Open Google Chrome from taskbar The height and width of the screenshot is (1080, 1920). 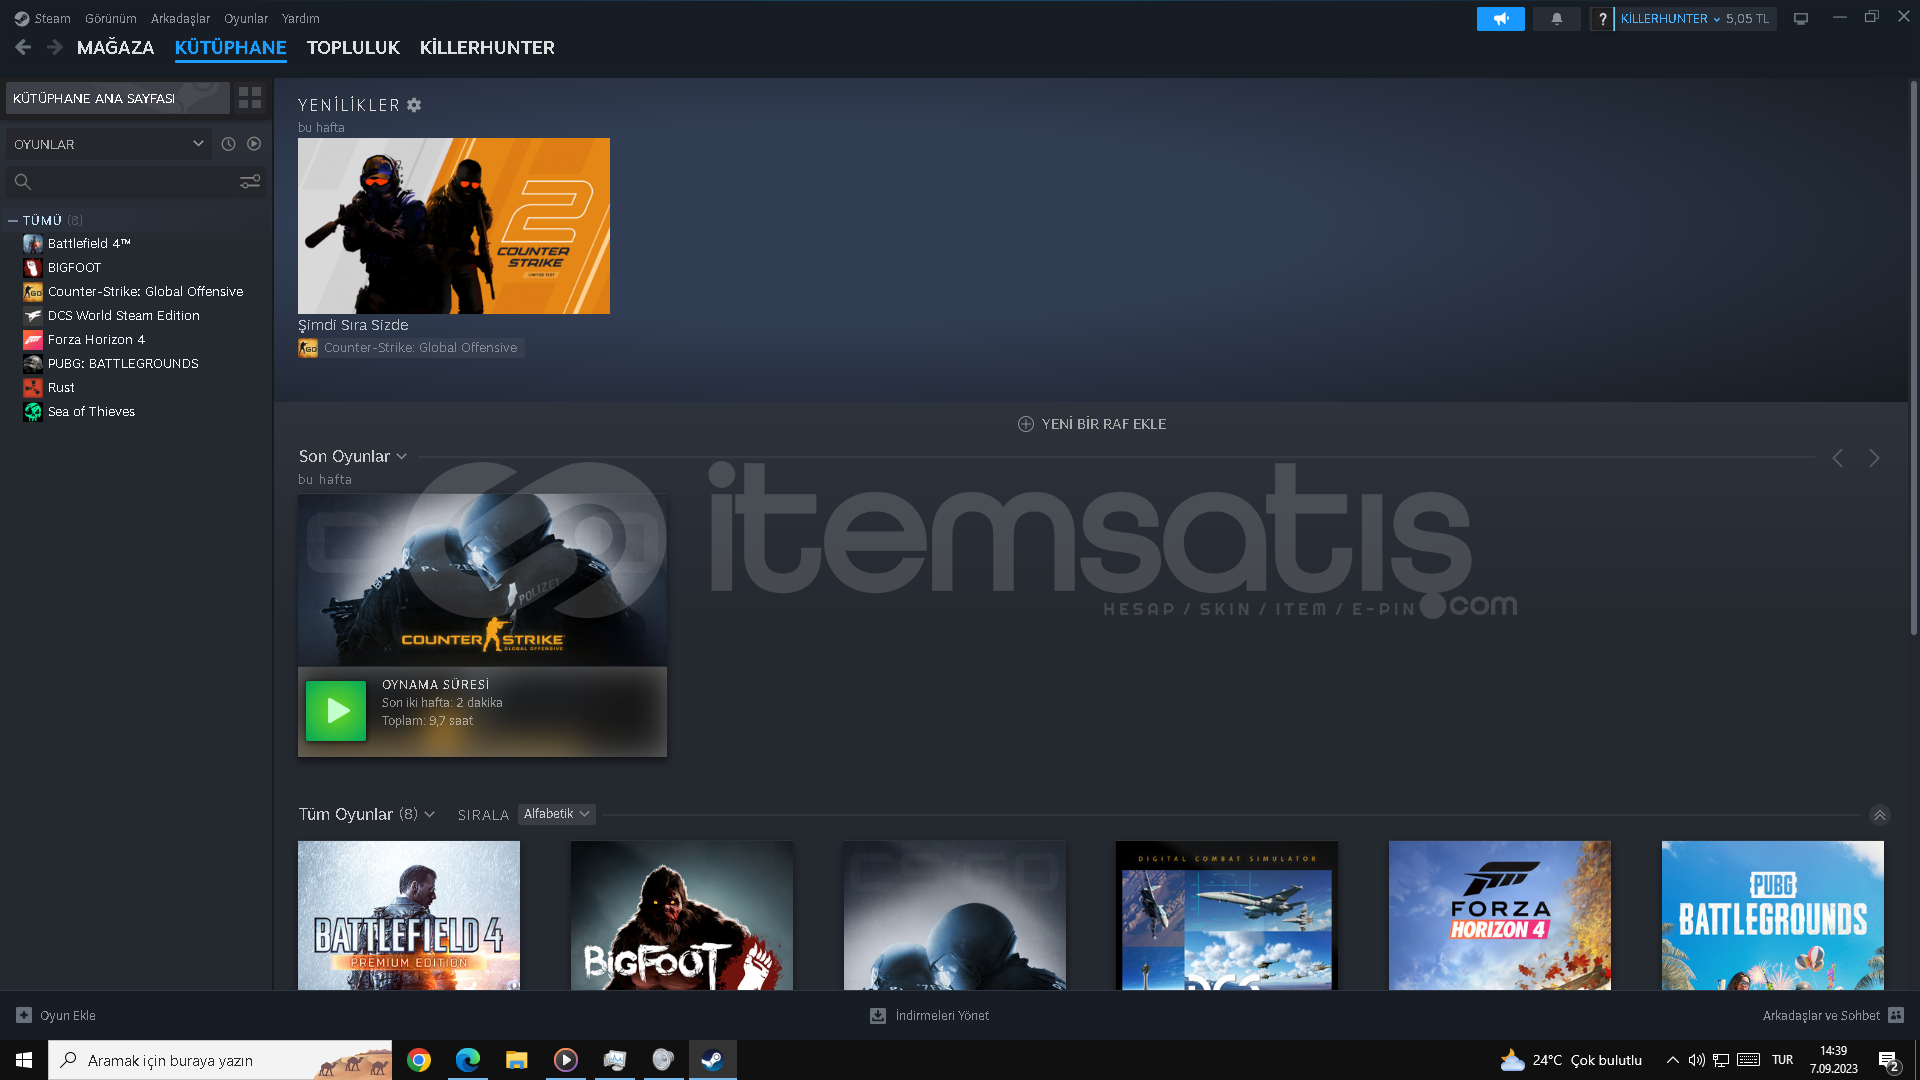pos(419,1060)
